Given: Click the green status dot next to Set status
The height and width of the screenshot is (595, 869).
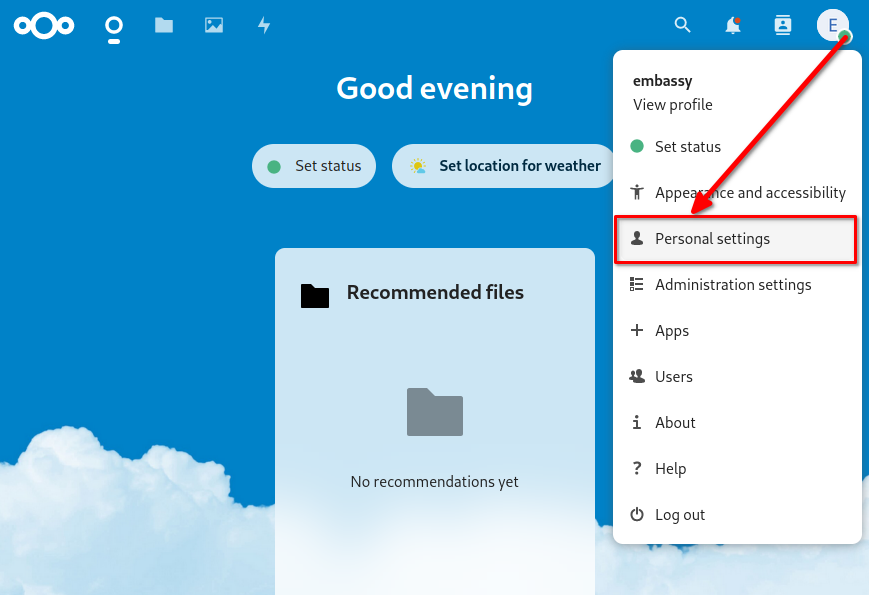Looking at the screenshot, I should pos(636,146).
